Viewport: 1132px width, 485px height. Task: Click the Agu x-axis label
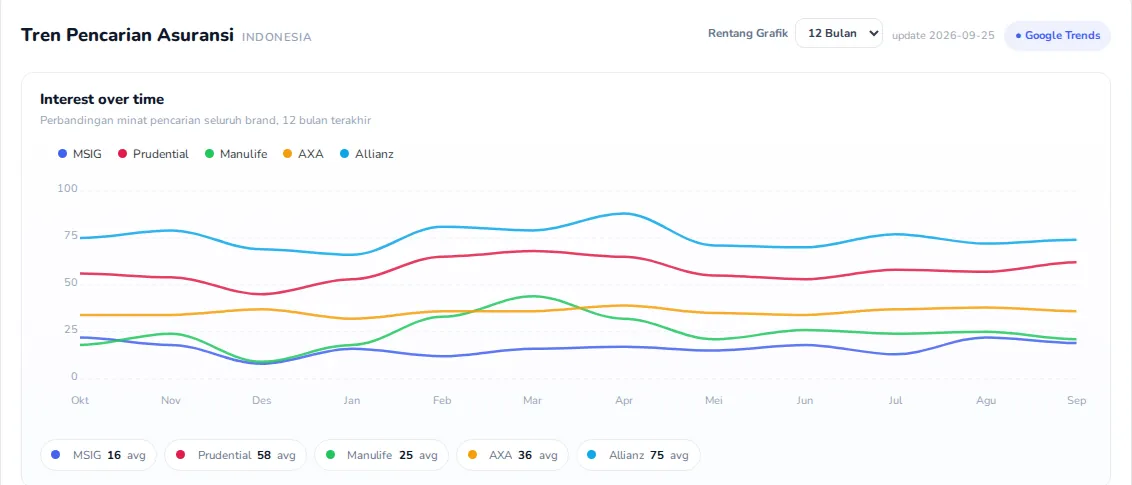(986, 401)
